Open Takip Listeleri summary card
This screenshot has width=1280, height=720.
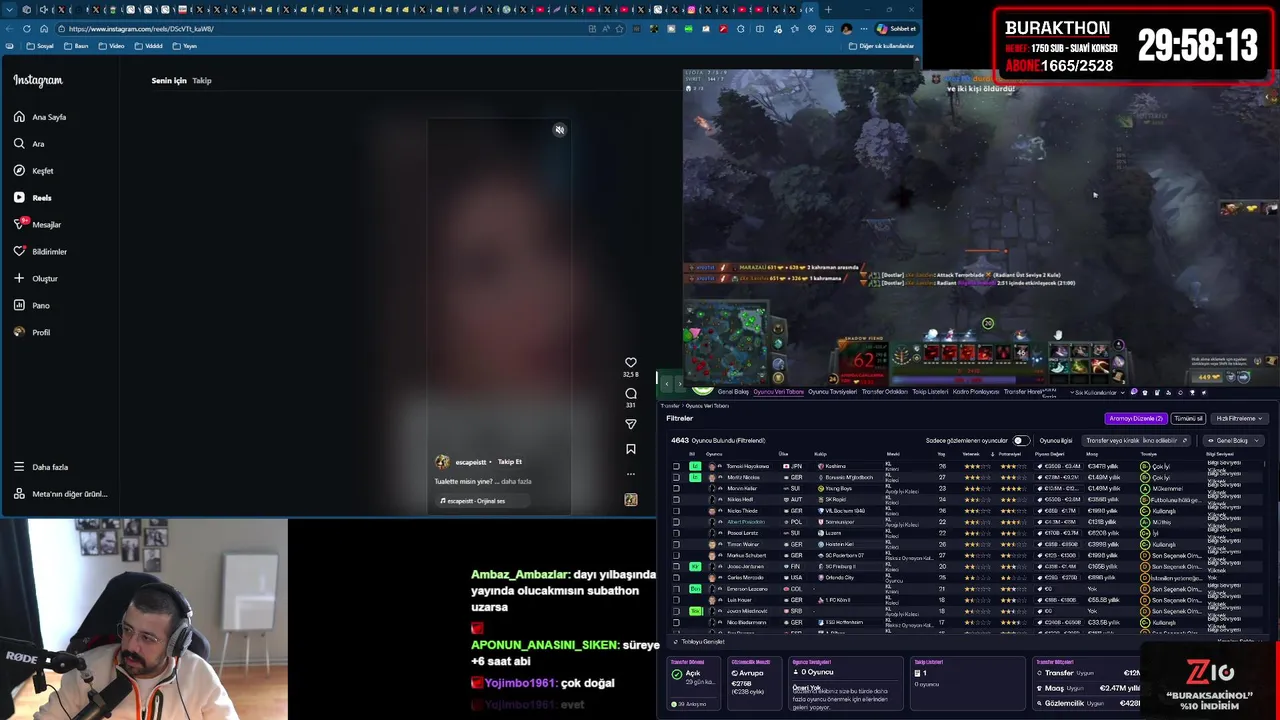pyautogui.click(x=966, y=683)
